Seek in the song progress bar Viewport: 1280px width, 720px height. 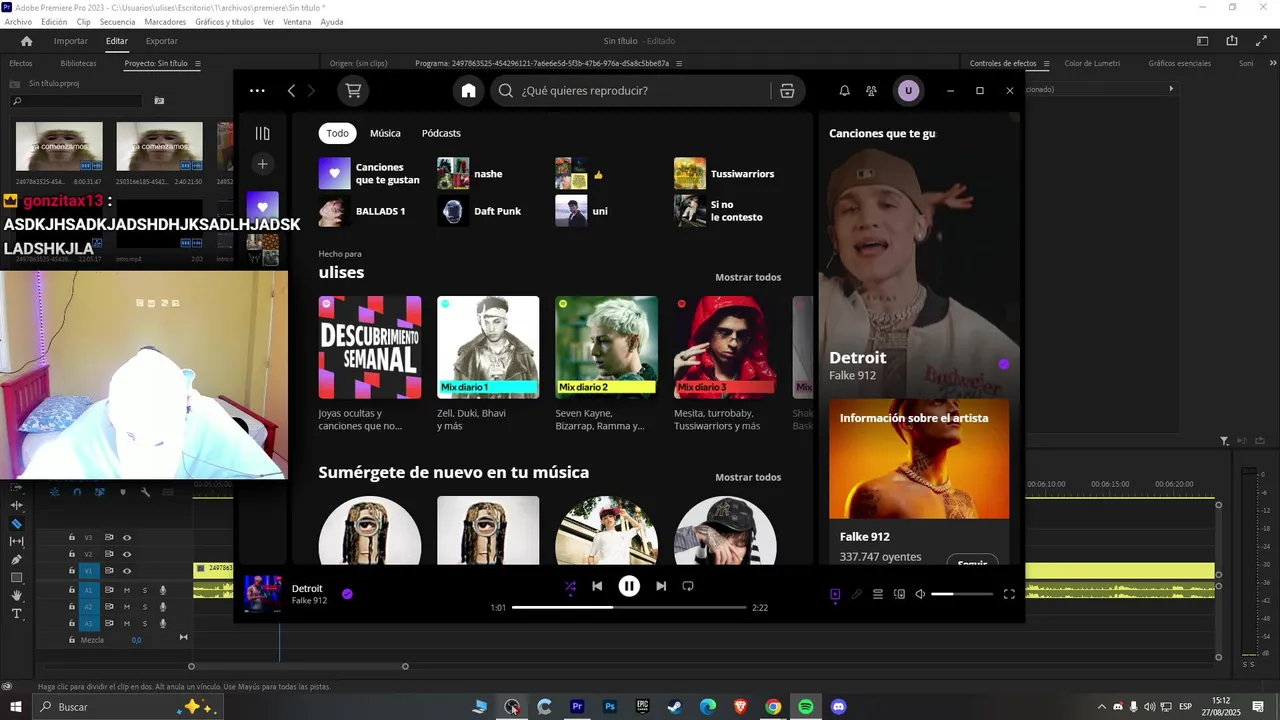(629, 607)
